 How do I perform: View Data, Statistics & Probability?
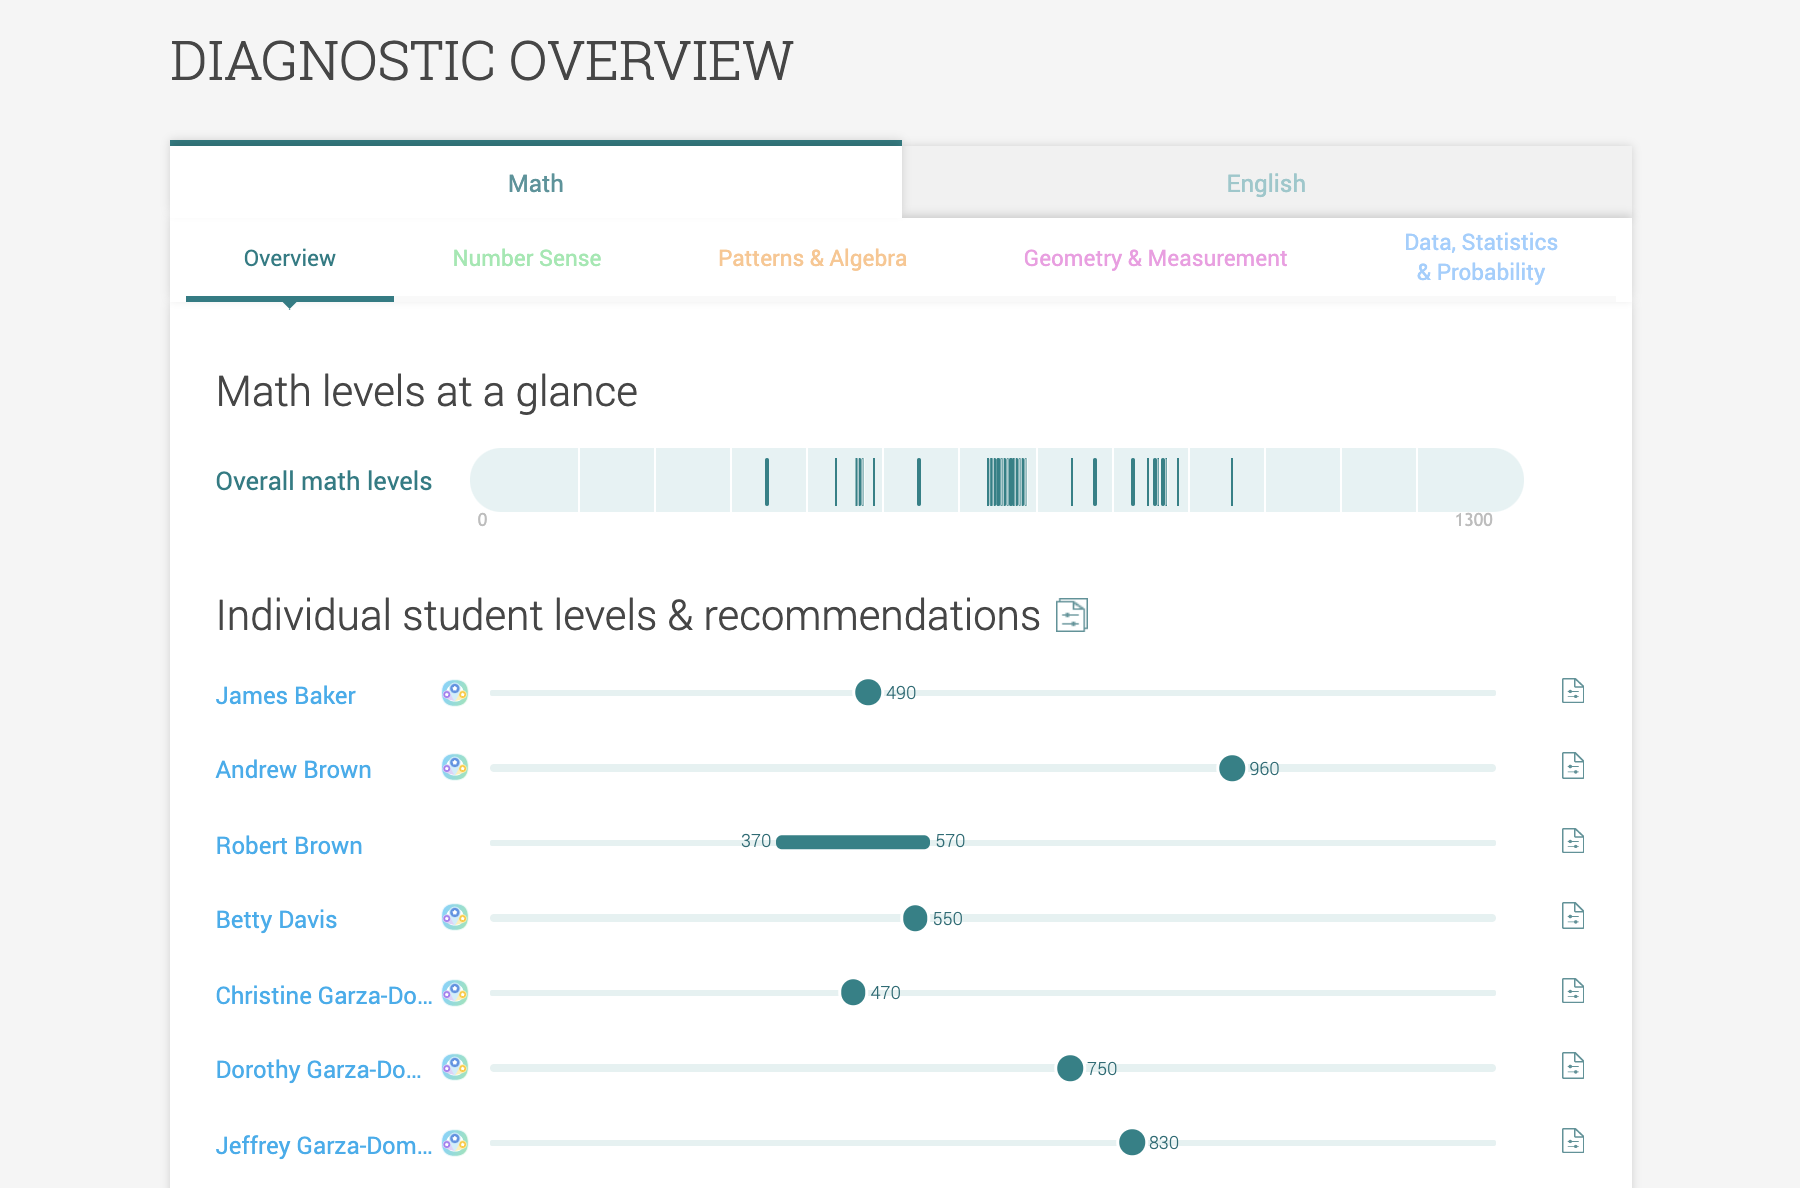[1481, 257]
